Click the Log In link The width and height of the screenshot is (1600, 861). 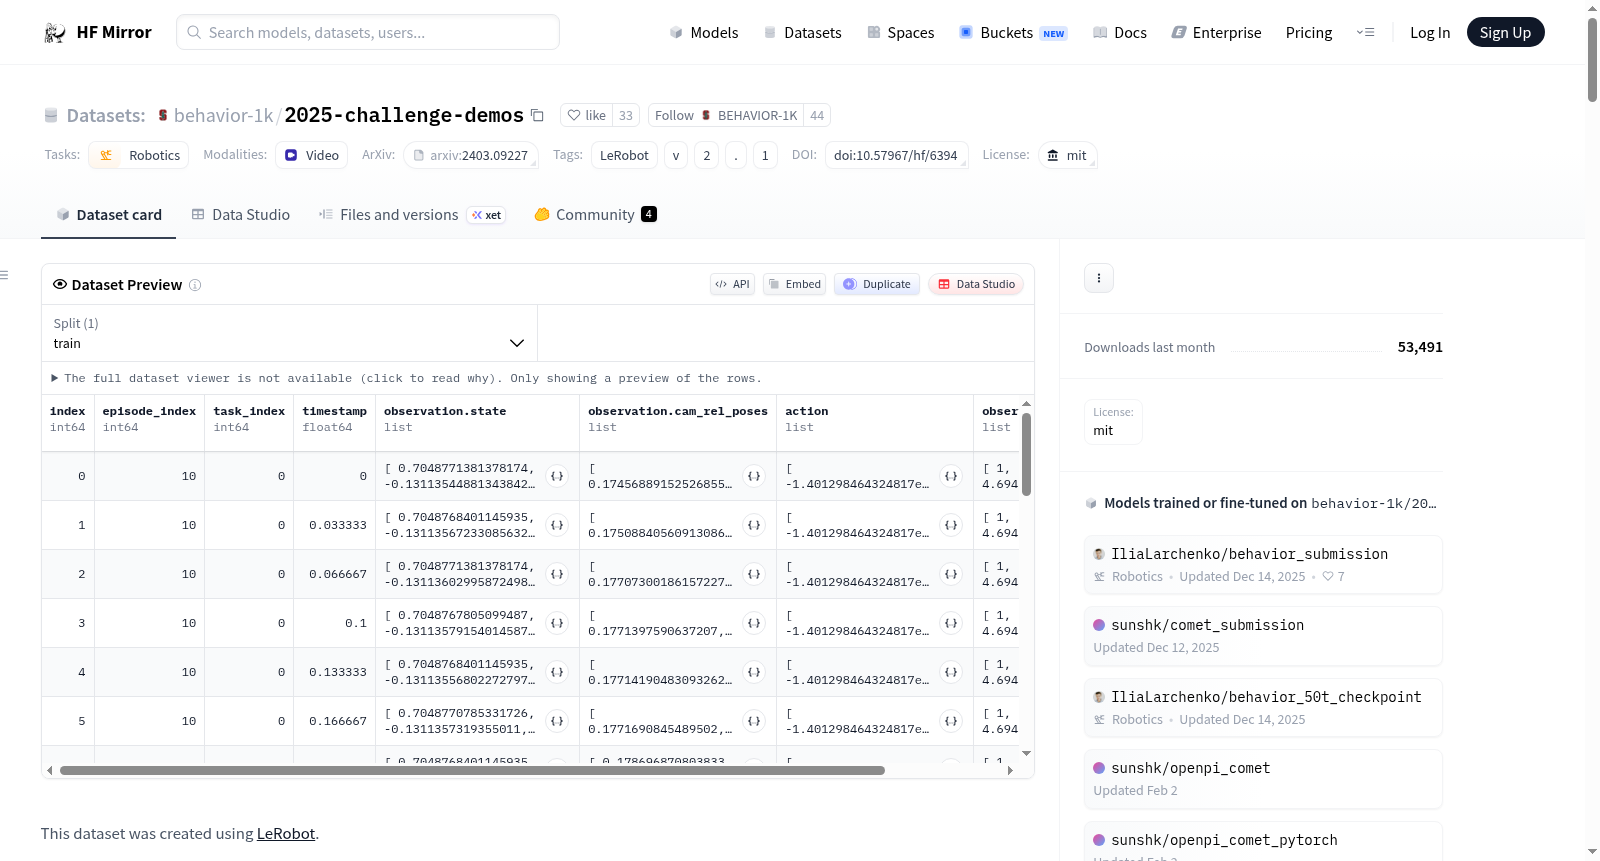(1430, 33)
